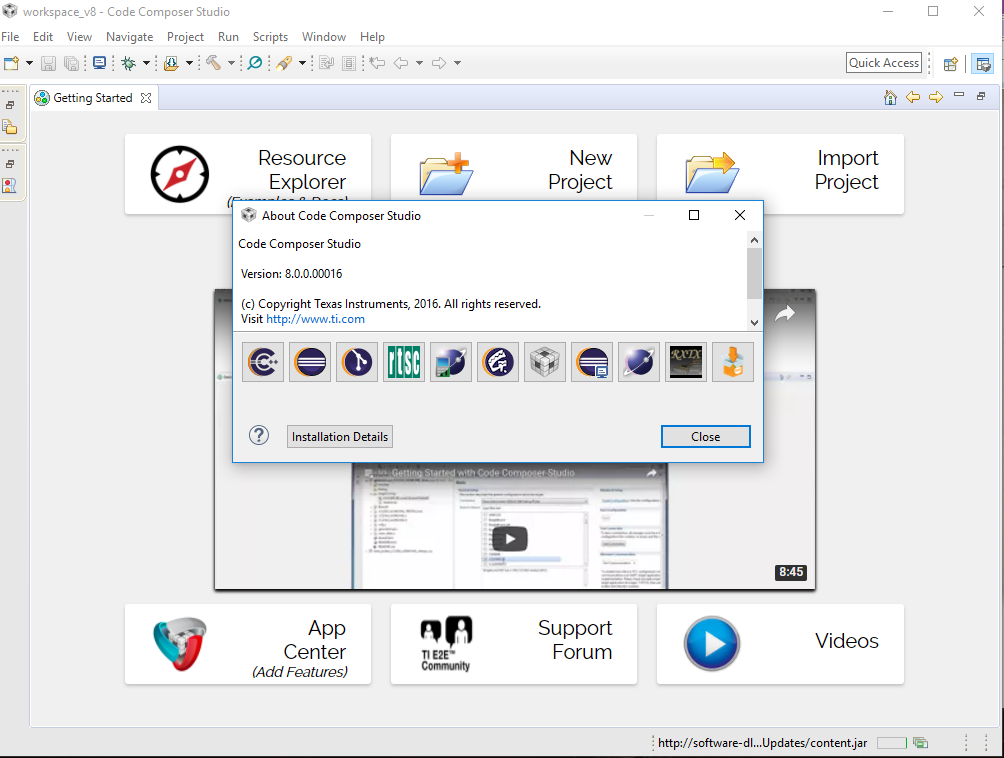Click the gear wrench Eclipse feature icon

(498, 362)
